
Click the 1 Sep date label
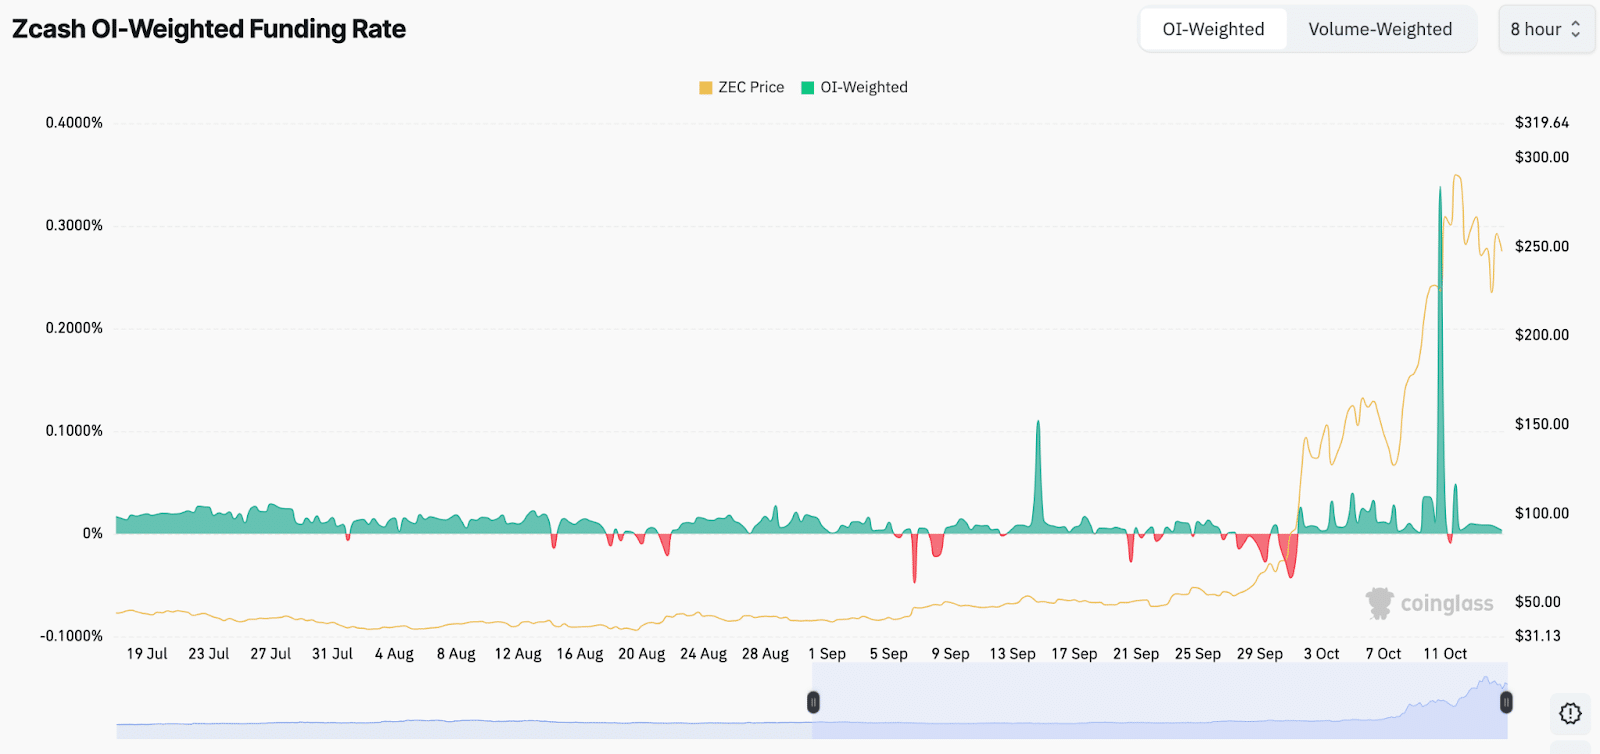click(827, 654)
